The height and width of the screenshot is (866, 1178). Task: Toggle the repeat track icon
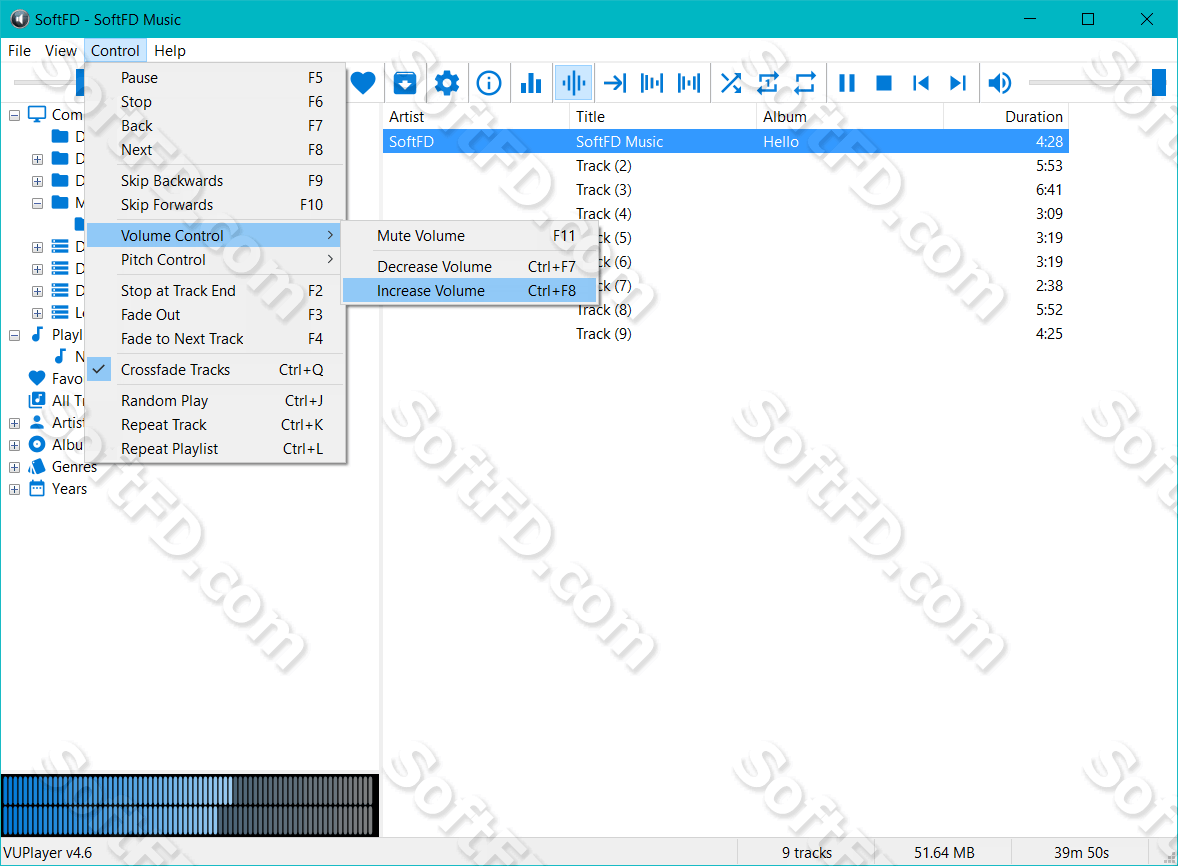tap(768, 83)
